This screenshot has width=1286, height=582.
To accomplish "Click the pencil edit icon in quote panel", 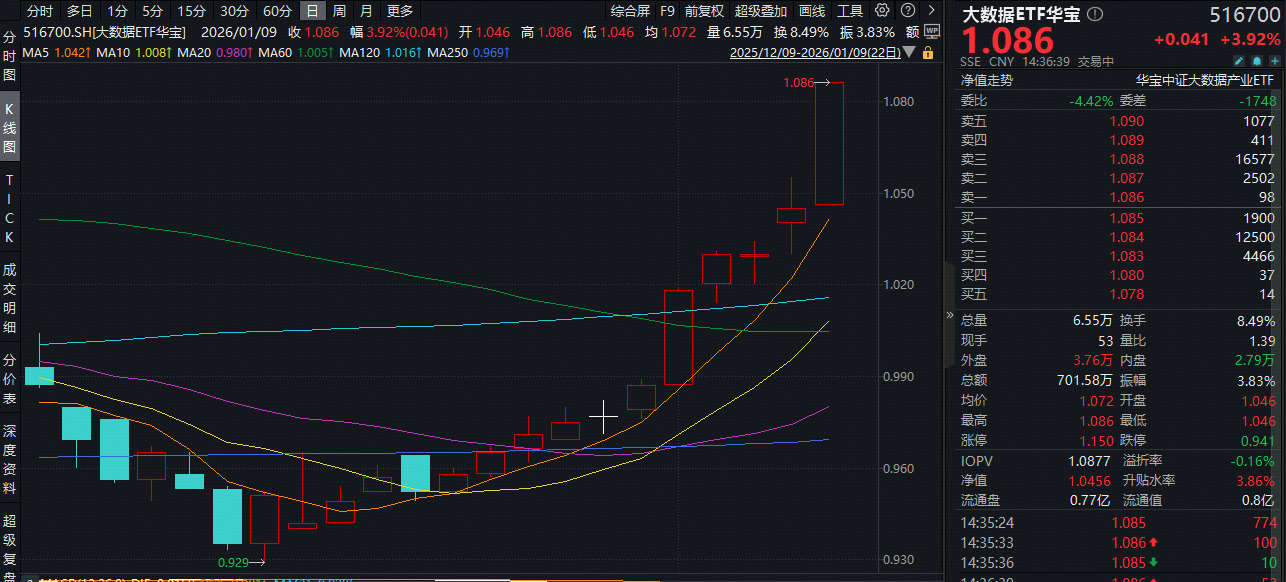I will point(1239,62).
